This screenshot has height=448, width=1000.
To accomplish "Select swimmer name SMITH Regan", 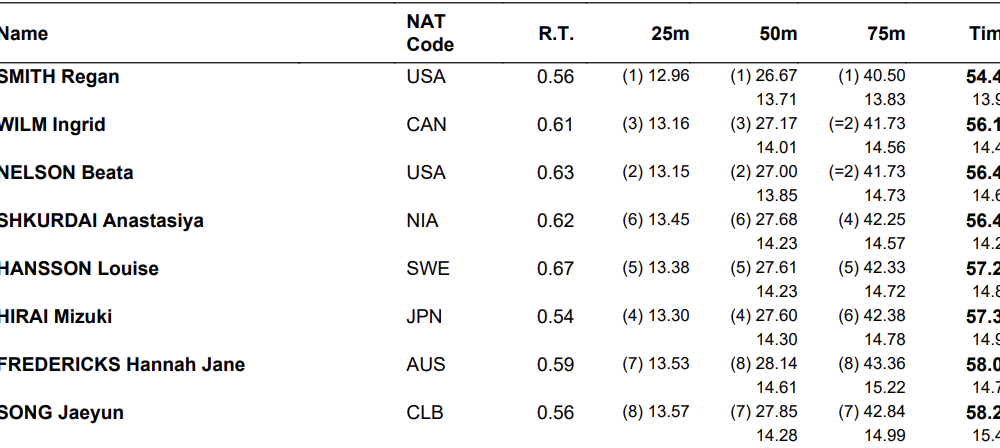I will click(x=59, y=77).
